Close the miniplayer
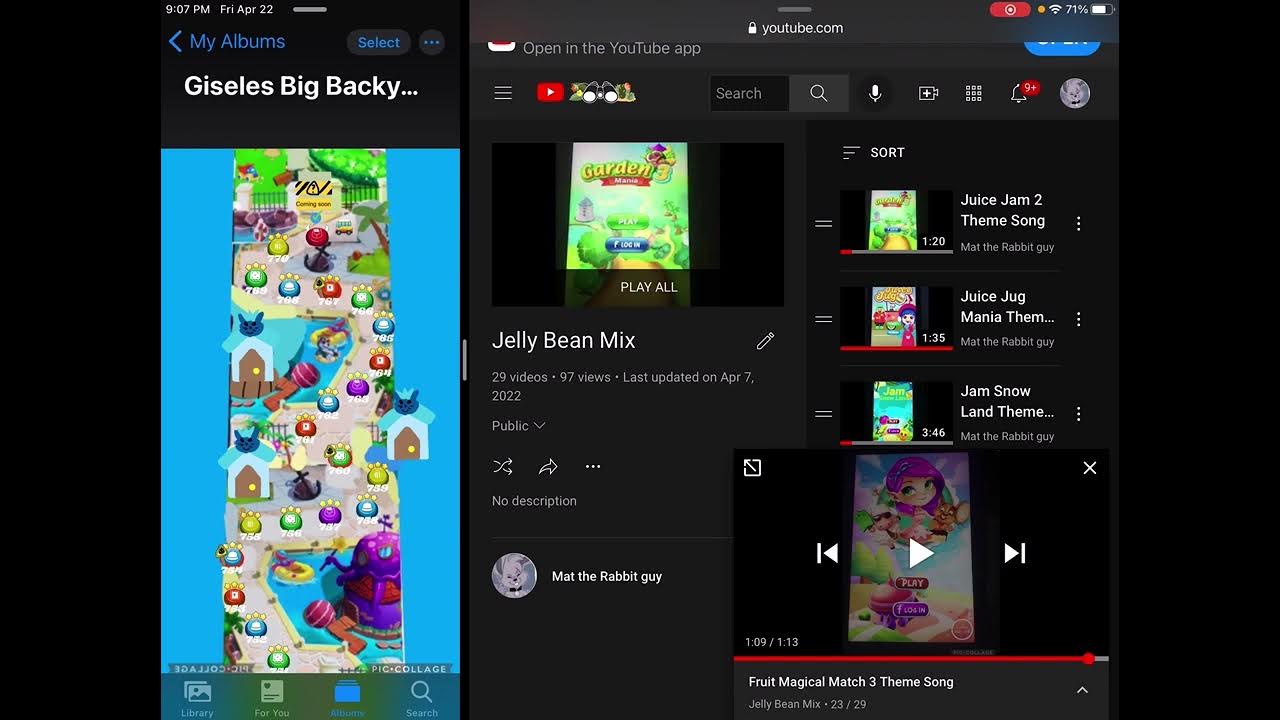 tap(1090, 468)
